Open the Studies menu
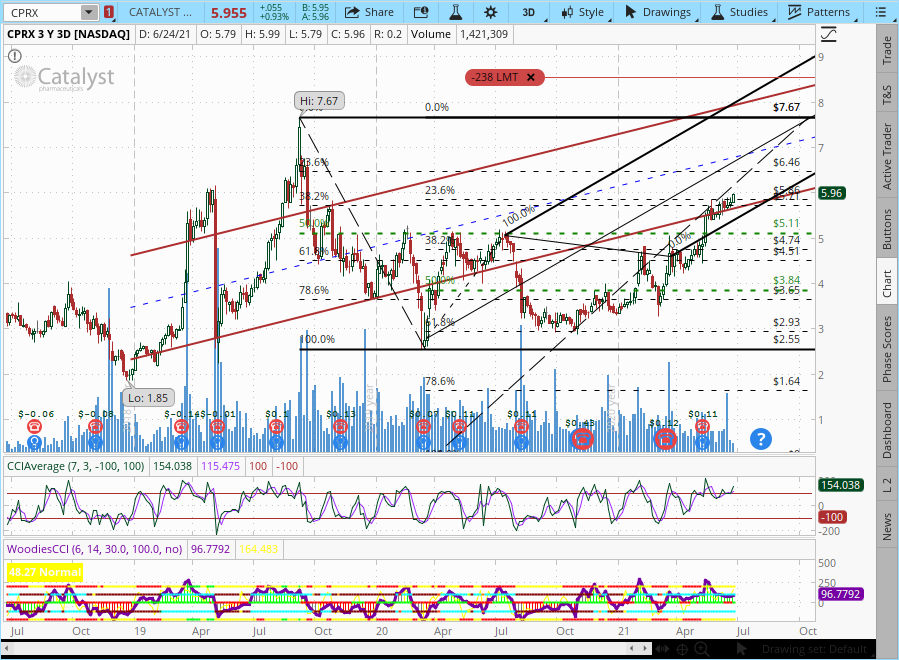The width and height of the screenshot is (899, 660). [x=739, y=12]
